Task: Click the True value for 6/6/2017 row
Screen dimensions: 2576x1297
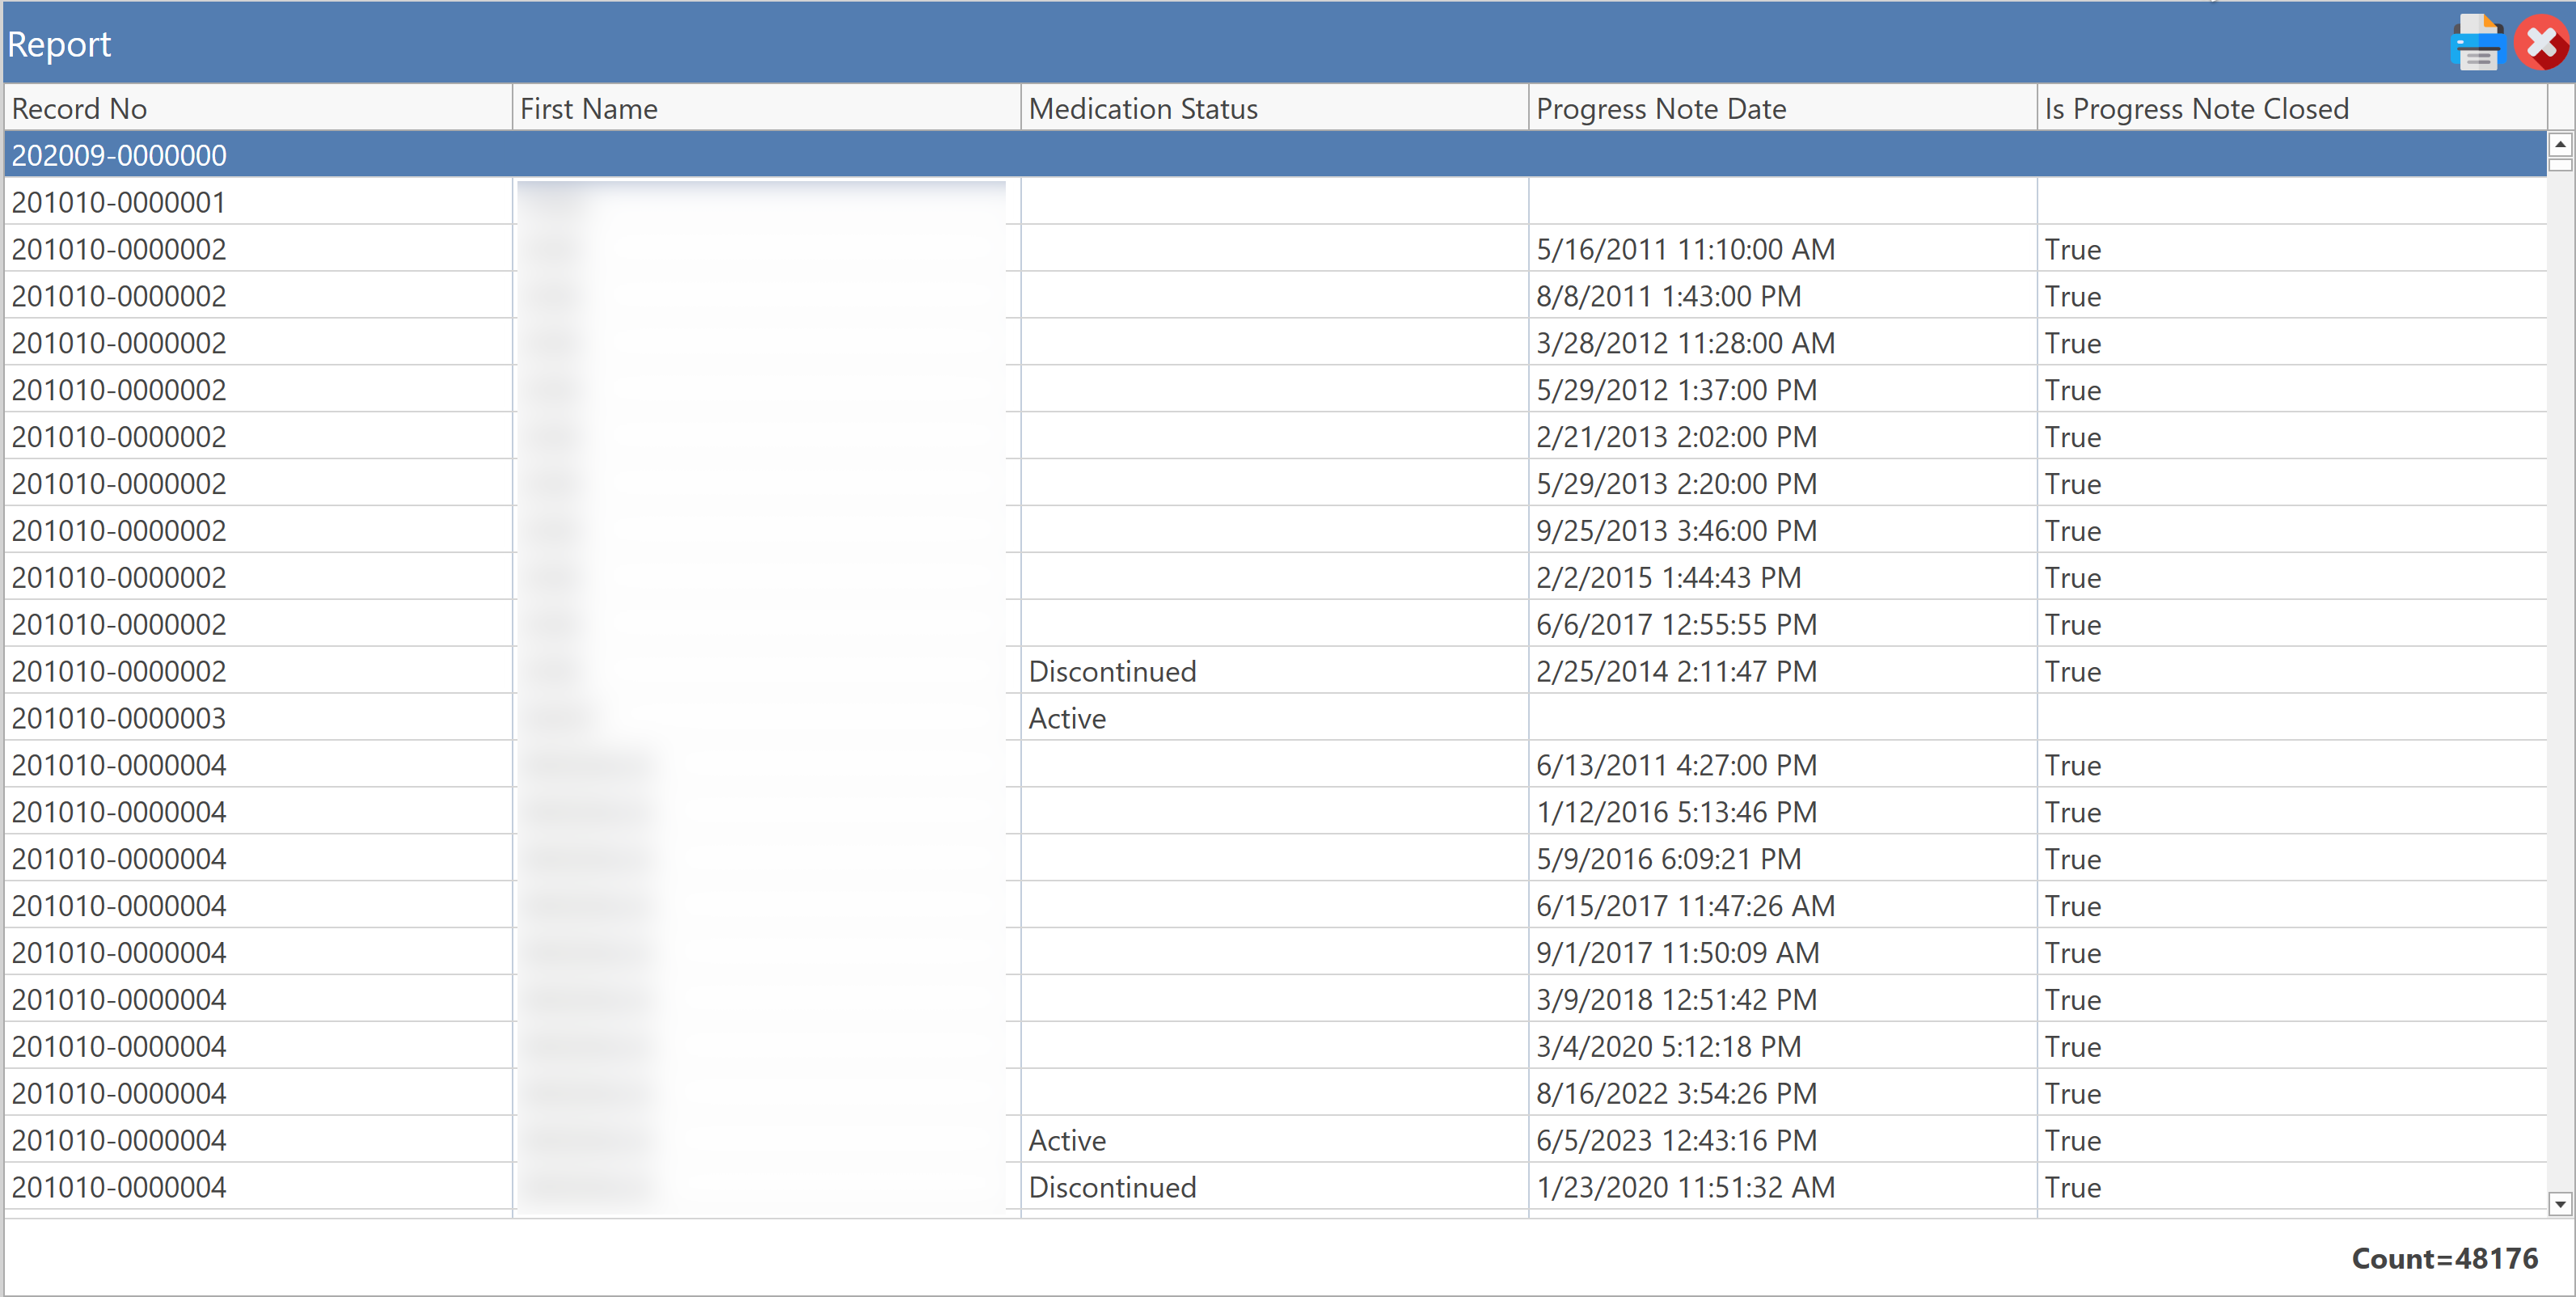Action: point(2072,624)
